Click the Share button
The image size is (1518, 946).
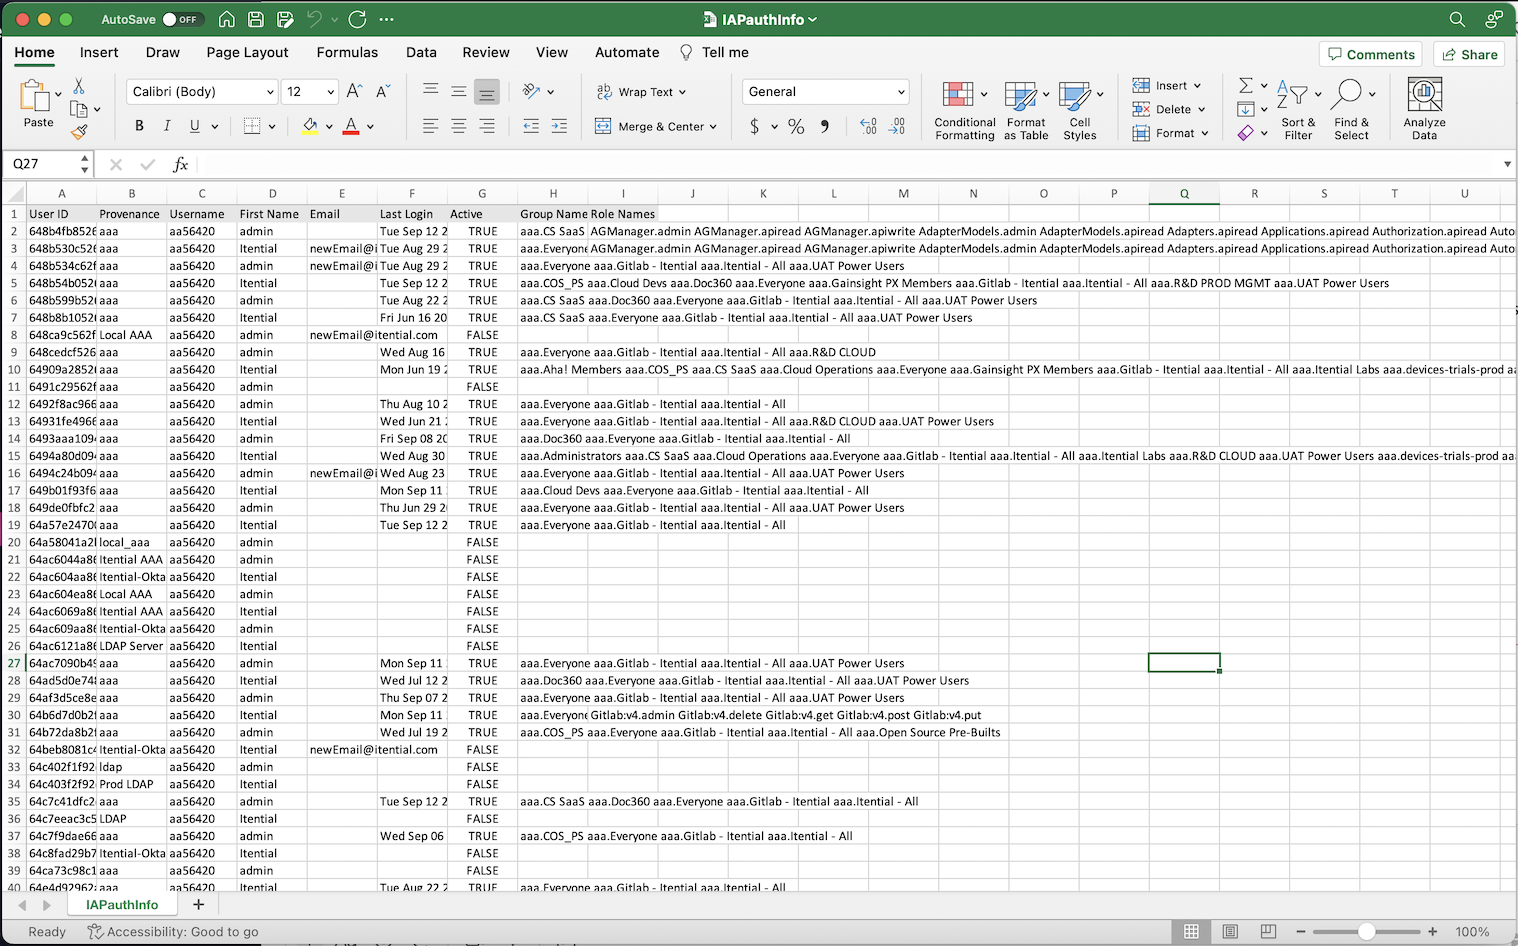tap(1469, 54)
